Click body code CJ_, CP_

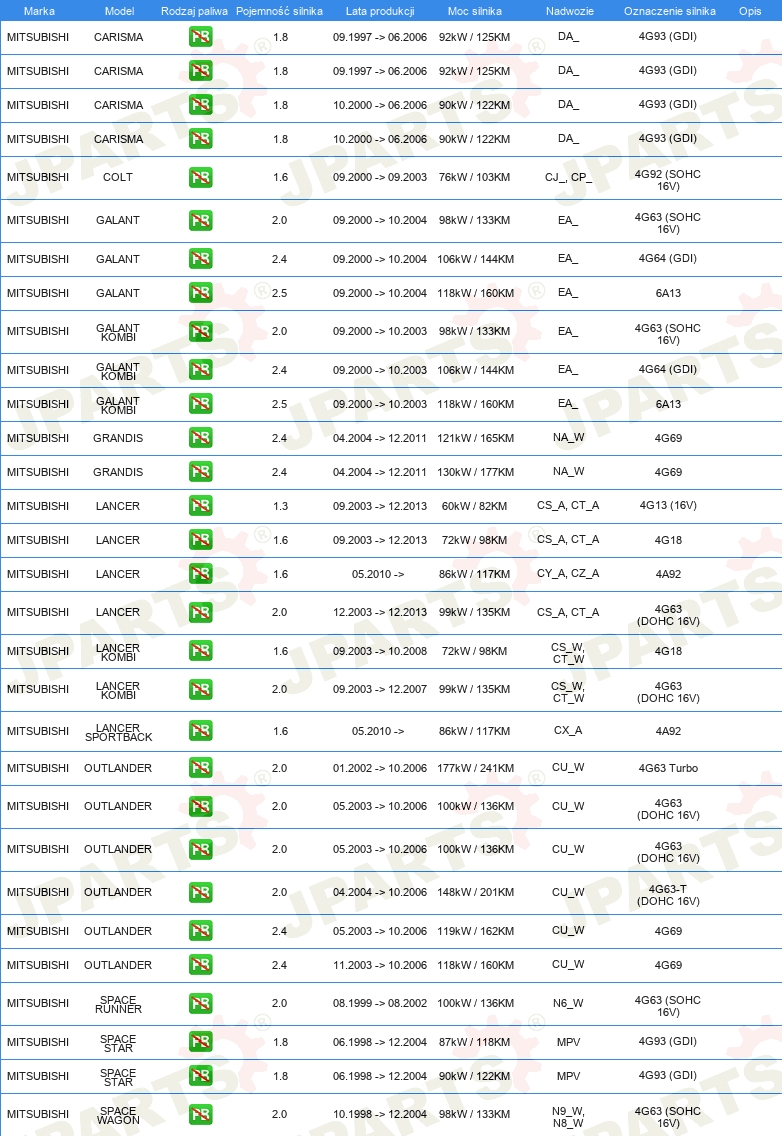pyautogui.click(x=568, y=177)
